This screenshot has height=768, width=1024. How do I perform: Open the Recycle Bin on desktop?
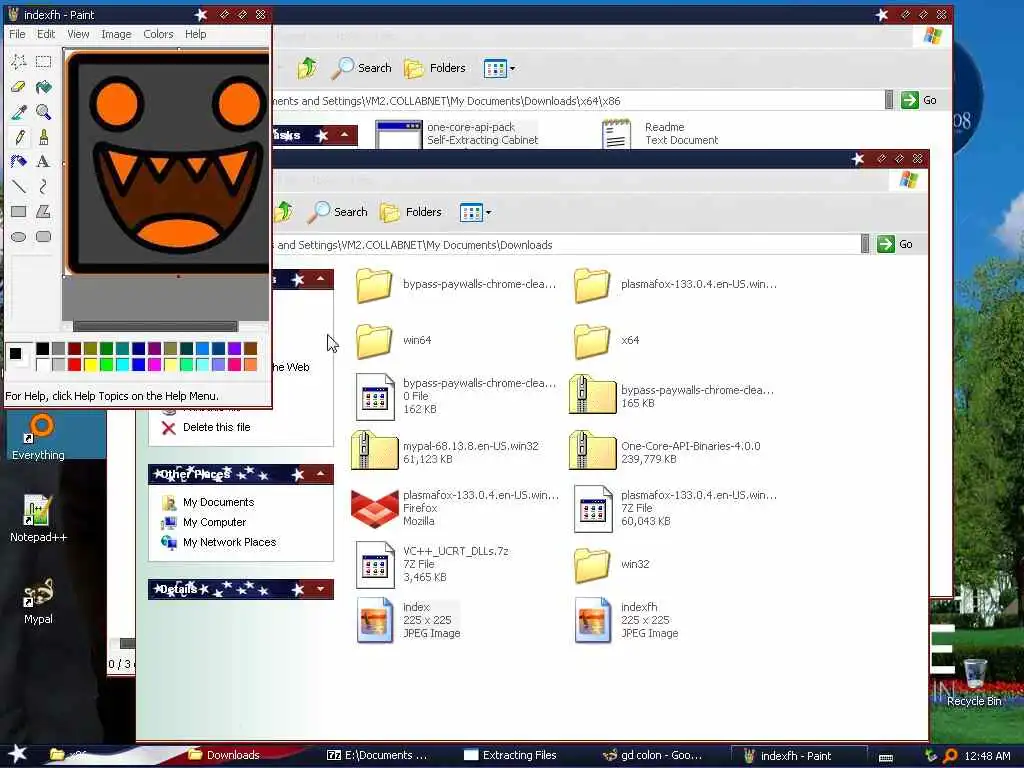(x=974, y=682)
